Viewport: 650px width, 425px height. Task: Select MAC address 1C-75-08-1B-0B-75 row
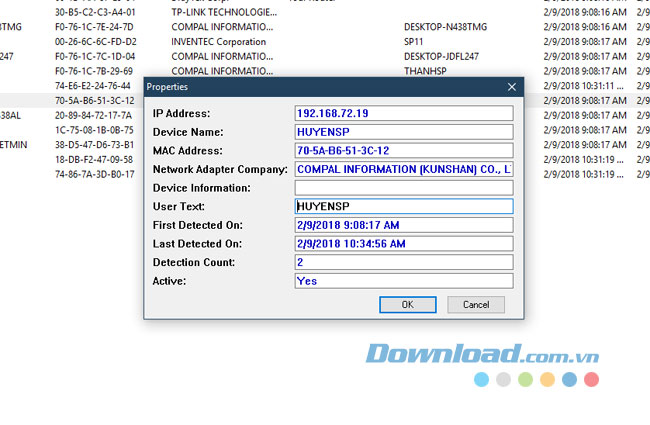pyautogui.click(x=94, y=130)
